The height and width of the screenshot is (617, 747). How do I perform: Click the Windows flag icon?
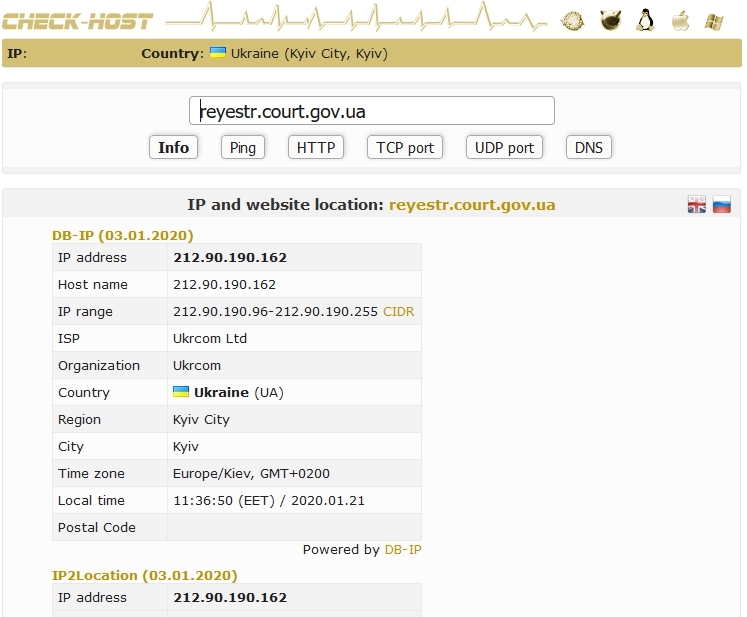(x=714, y=21)
